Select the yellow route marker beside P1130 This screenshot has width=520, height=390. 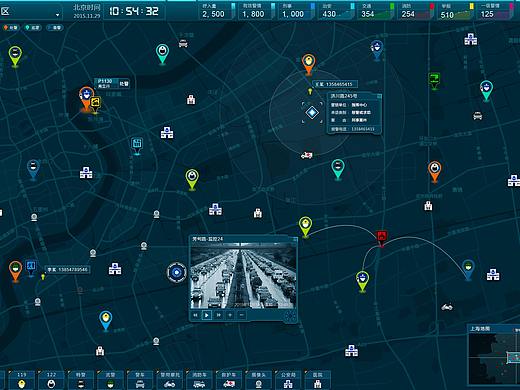click(96, 104)
